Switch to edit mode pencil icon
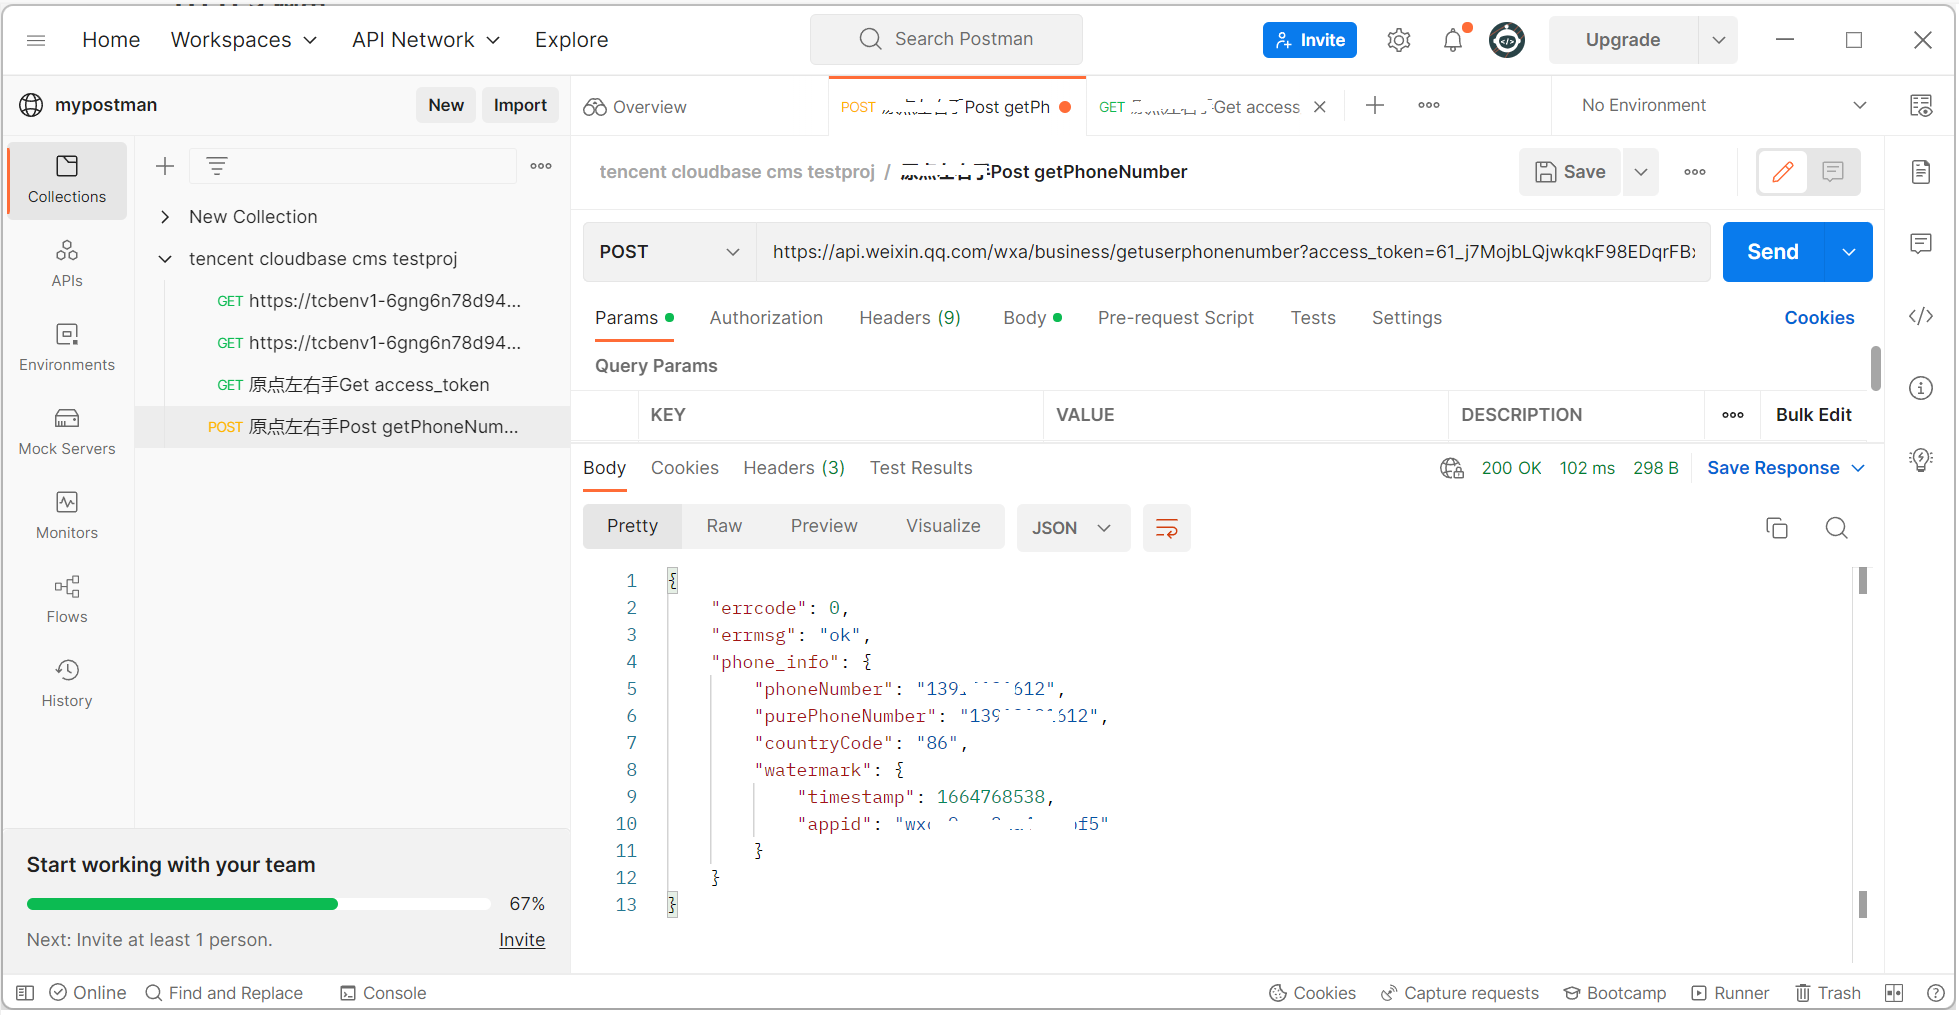 1783,172
